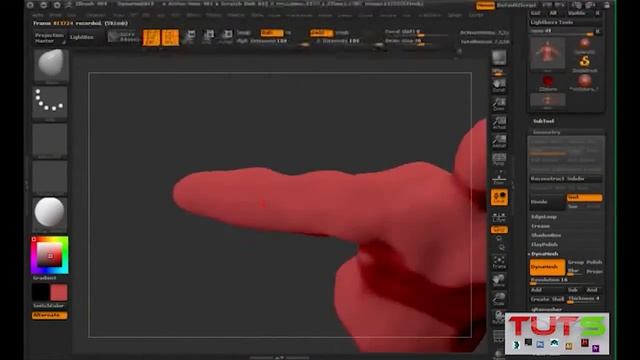Open the empty Texture slot

click(50, 177)
